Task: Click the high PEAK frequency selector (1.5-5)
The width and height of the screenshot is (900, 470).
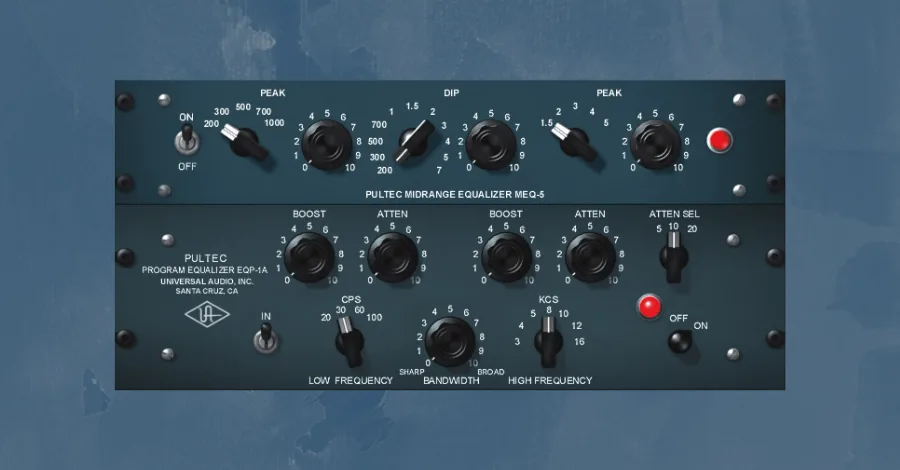Action: pos(575,141)
